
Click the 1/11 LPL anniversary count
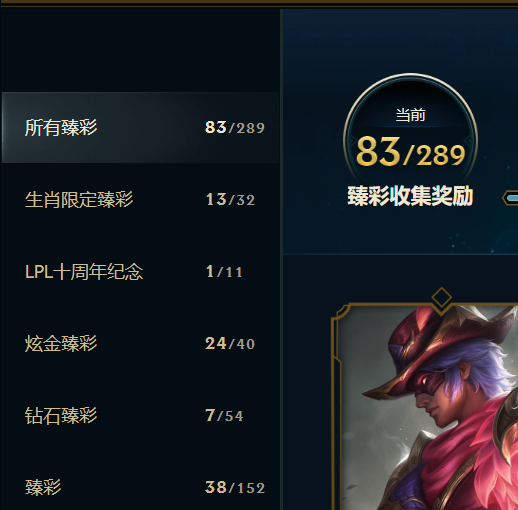pyautogui.click(x=224, y=272)
